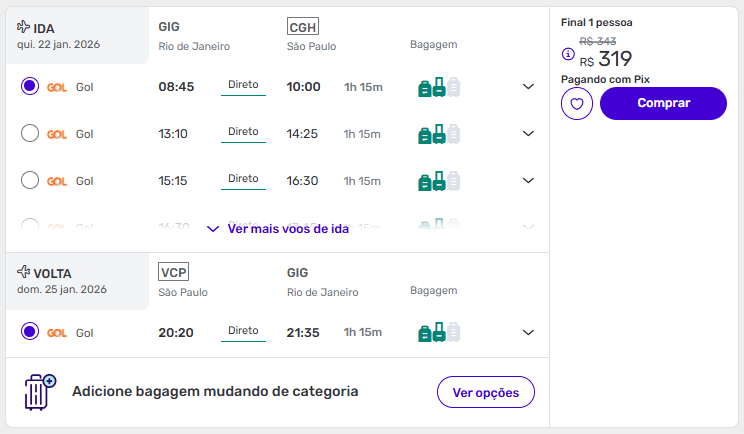This screenshot has height=434, width=744.
Task: Click baggage icons for the 13:10 flight
Action: [439, 134]
